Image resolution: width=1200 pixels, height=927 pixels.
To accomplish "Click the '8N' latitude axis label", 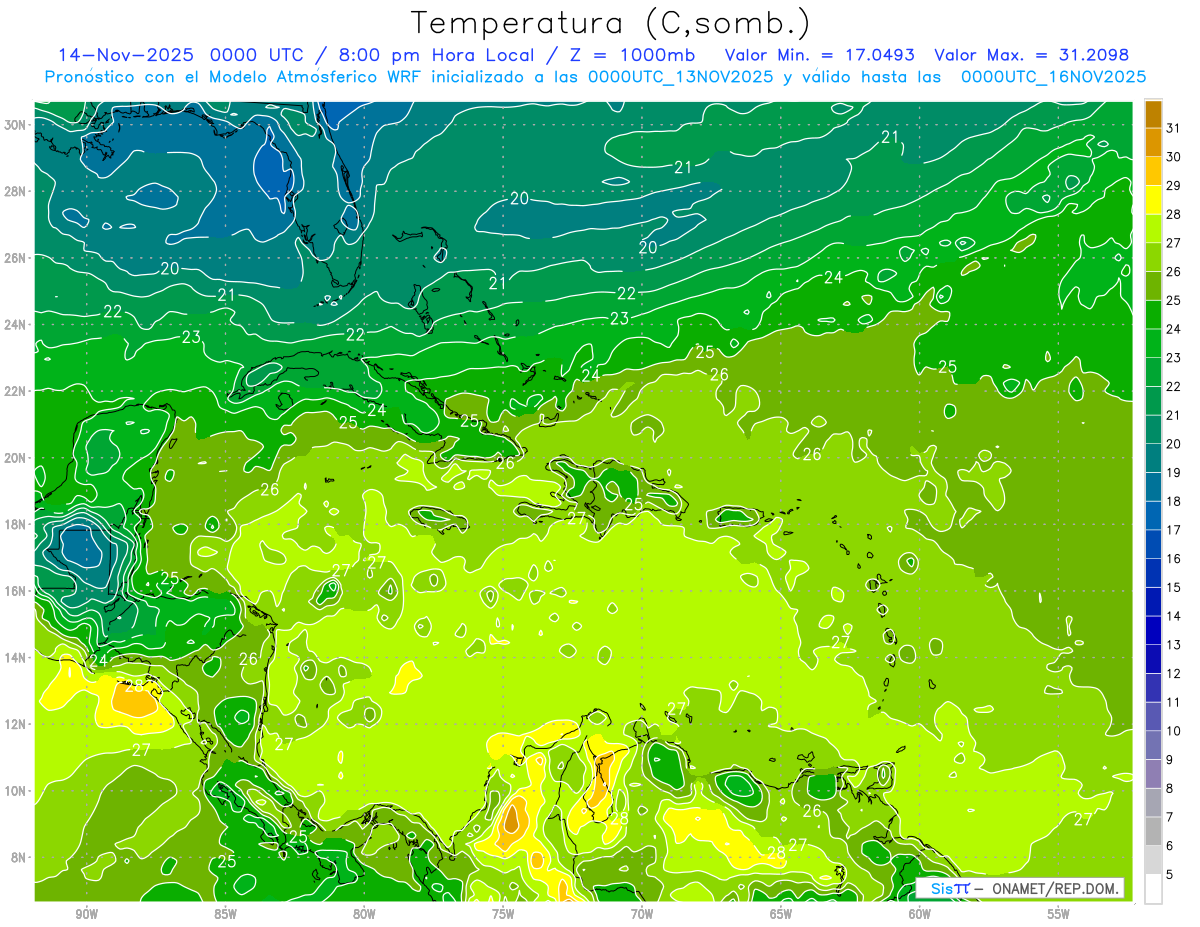I will point(19,857).
